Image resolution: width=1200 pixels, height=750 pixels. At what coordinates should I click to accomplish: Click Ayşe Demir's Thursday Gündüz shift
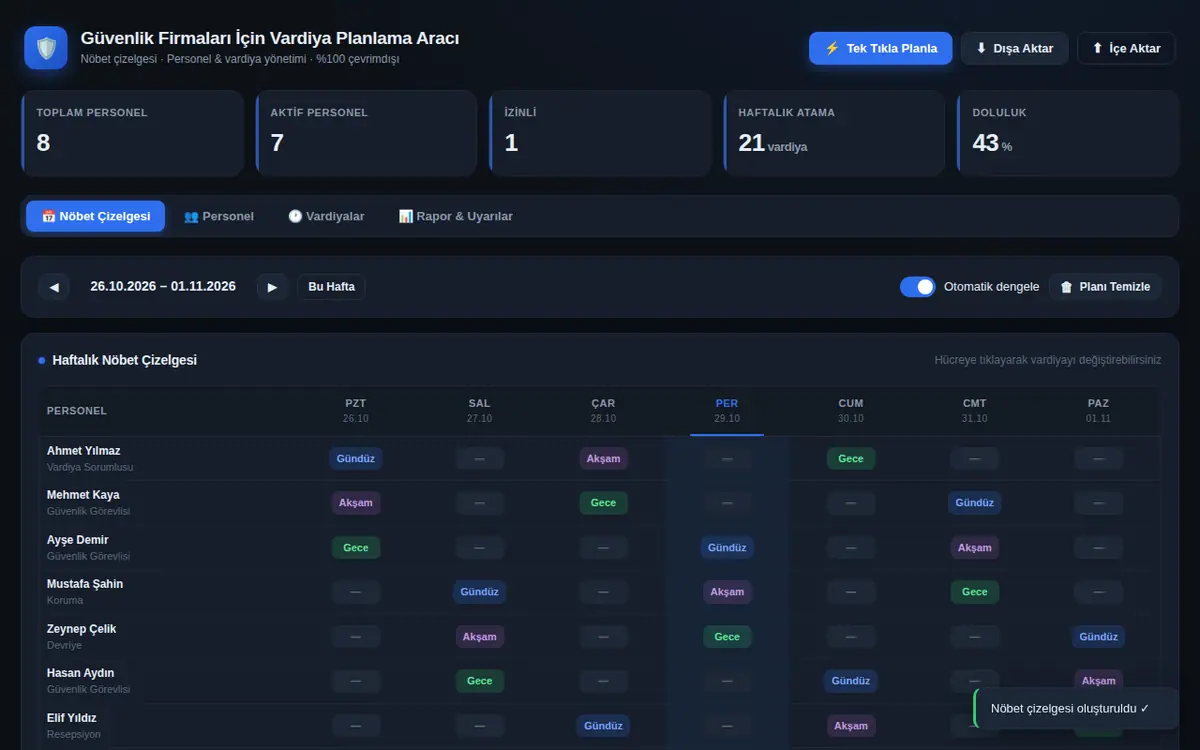pyautogui.click(x=727, y=548)
